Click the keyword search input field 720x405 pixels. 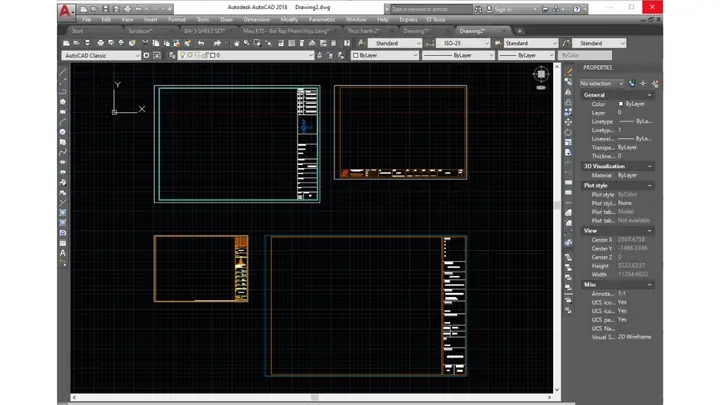coord(430,9)
